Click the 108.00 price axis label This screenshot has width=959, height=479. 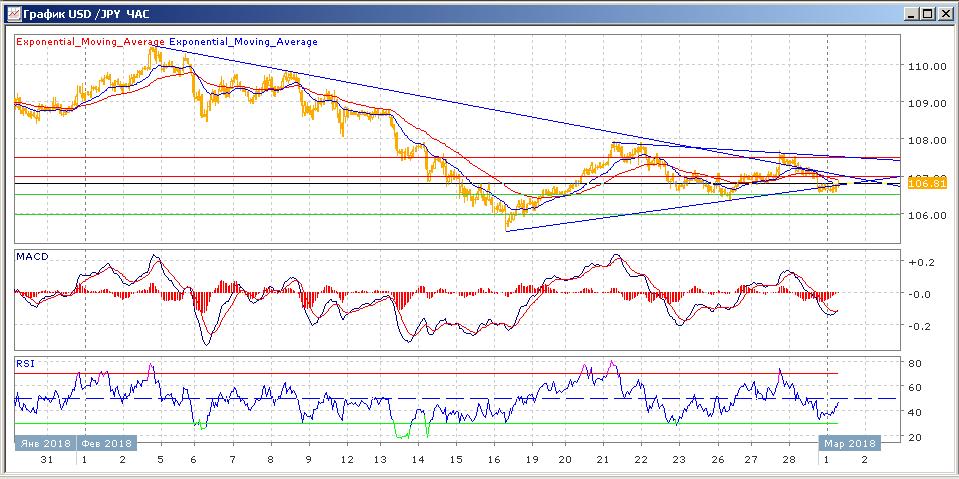click(925, 140)
